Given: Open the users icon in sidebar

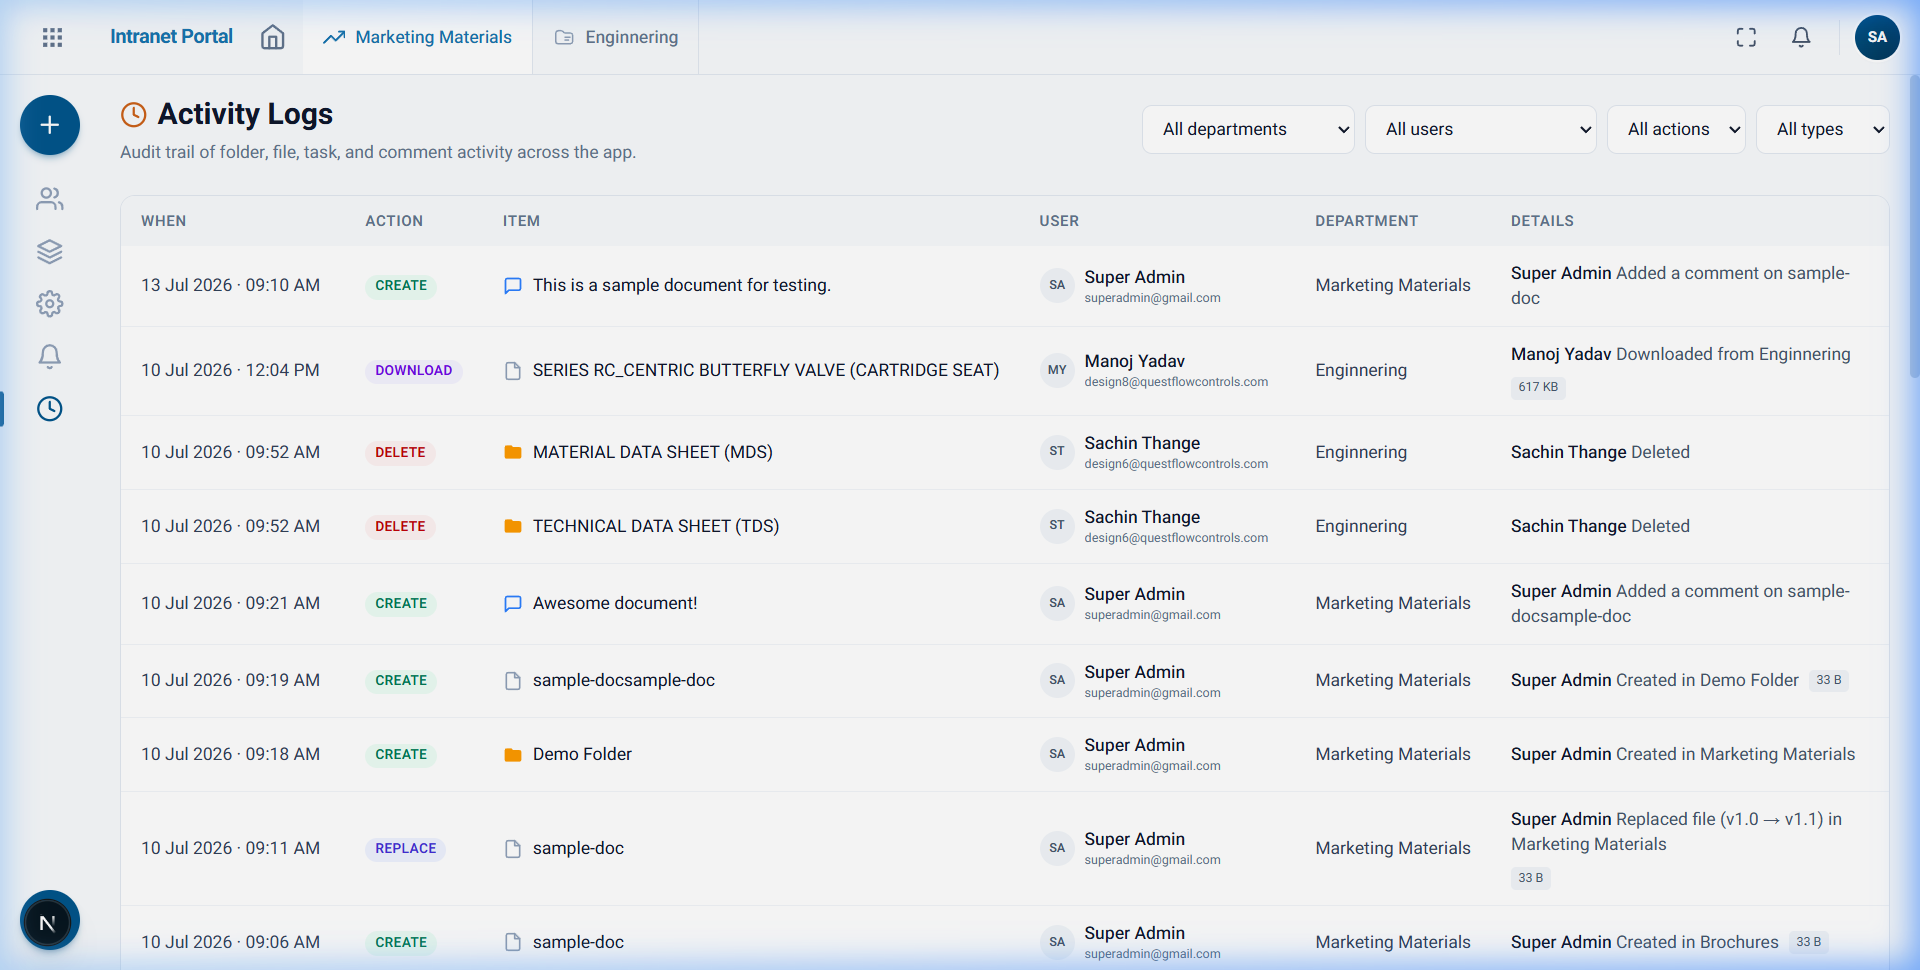Looking at the screenshot, I should pyautogui.click(x=50, y=199).
